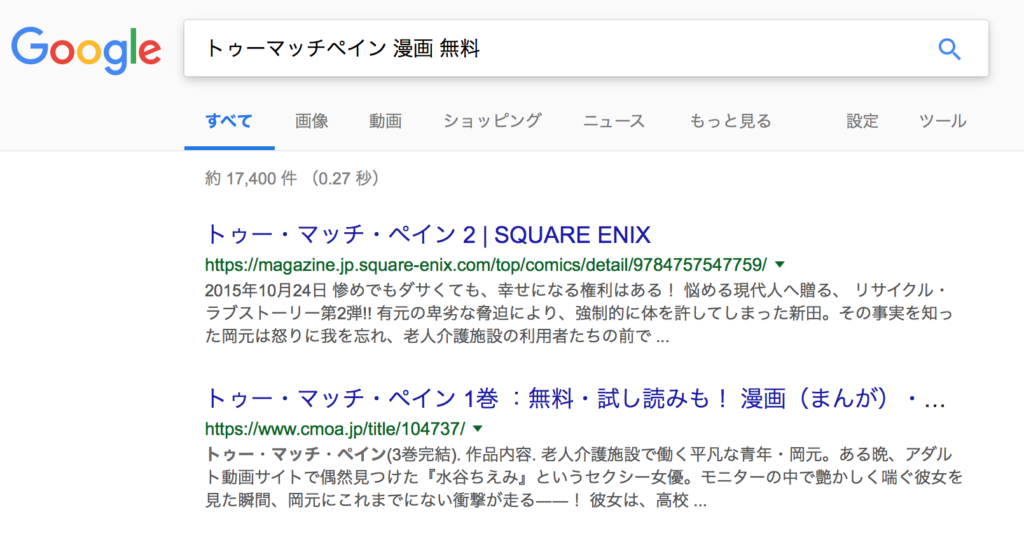Open the ニュース tab
Image resolution: width=1024 pixels, height=533 pixels.
(613, 121)
